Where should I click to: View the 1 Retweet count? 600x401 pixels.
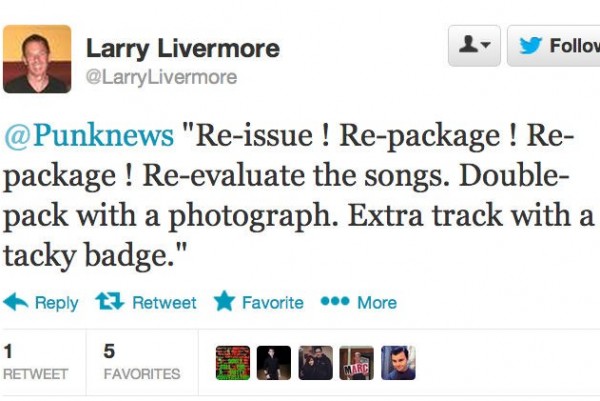[36, 362]
